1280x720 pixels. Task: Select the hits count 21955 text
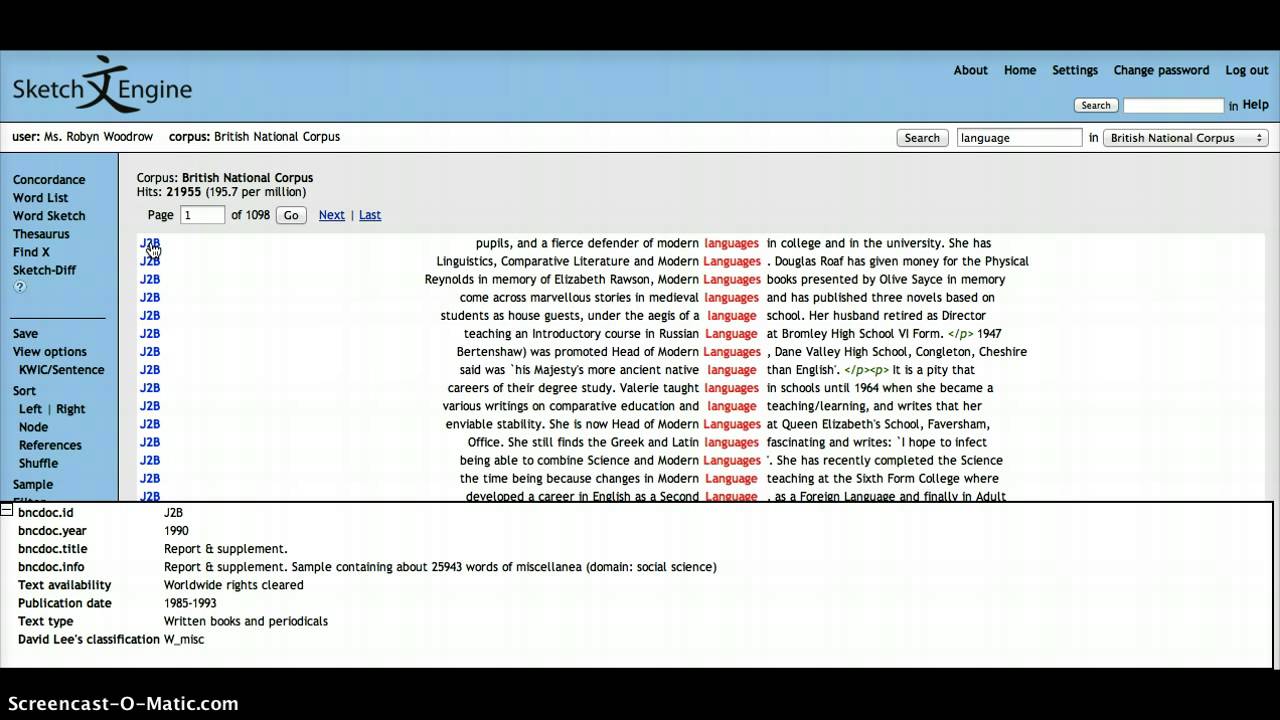pos(184,192)
